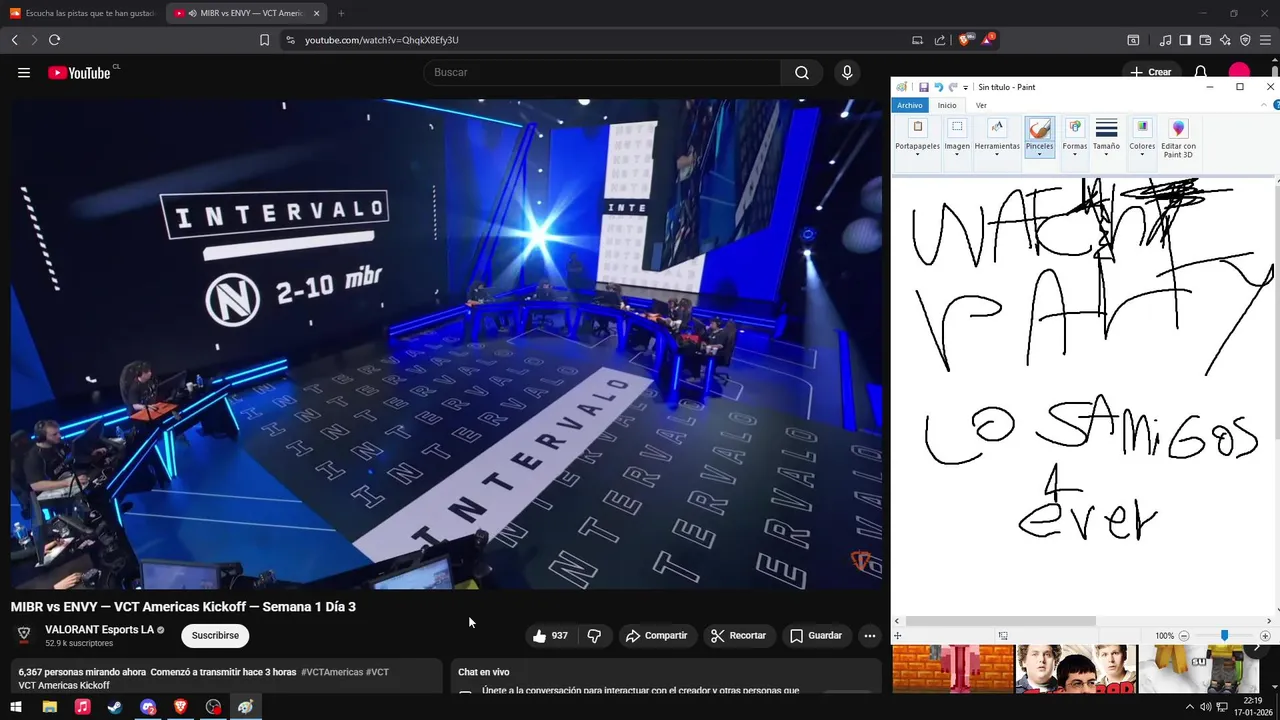Open the #VCT hashtag link
The image size is (1280, 720).
377,672
